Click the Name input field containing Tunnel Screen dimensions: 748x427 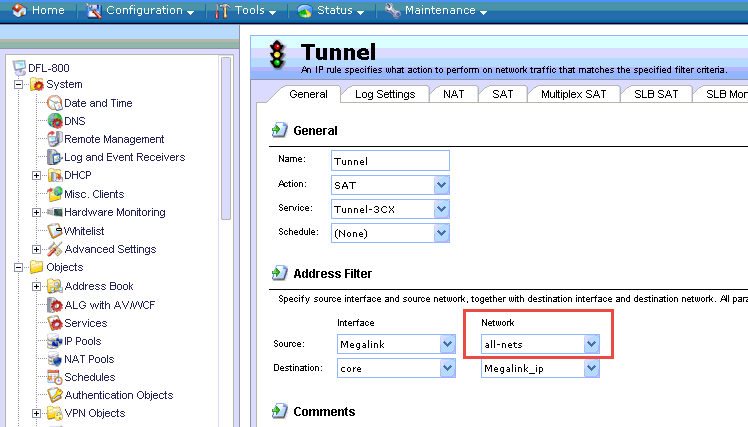pyautogui.click(x=390, y=161)
